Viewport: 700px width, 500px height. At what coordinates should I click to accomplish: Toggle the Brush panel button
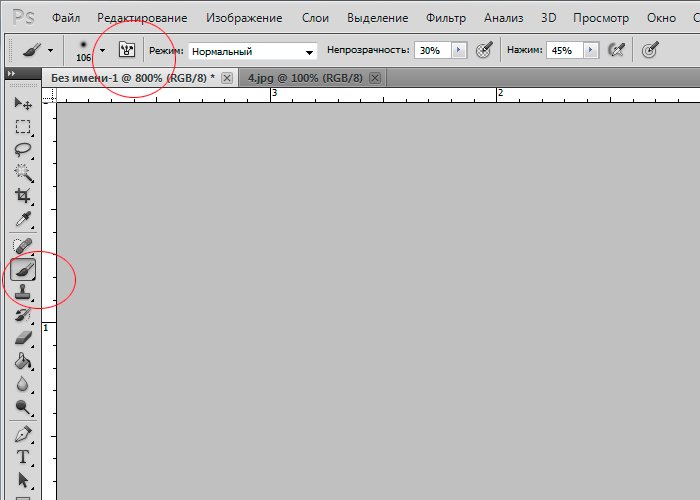[126, 50]
